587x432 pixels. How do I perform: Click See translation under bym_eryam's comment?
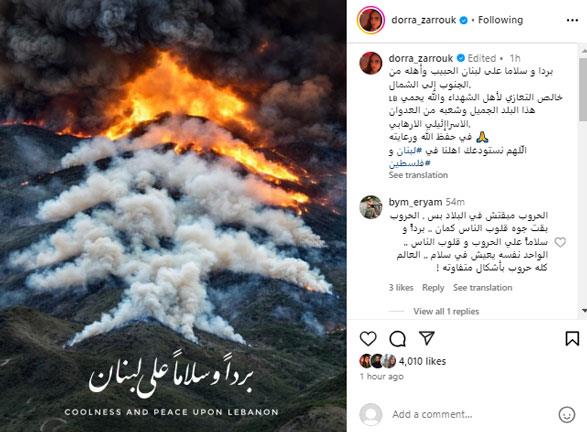(x=483, y=288)
